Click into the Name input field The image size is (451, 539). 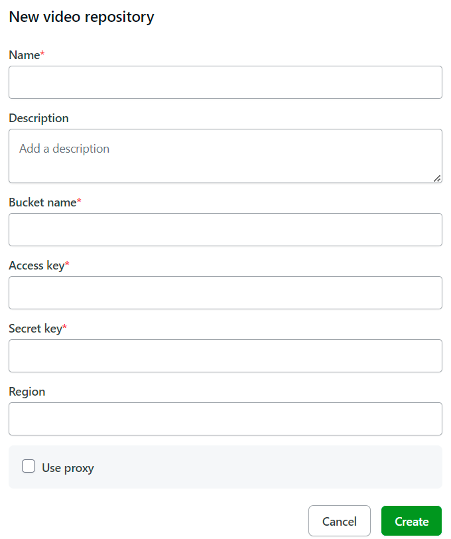coord(225,82)
